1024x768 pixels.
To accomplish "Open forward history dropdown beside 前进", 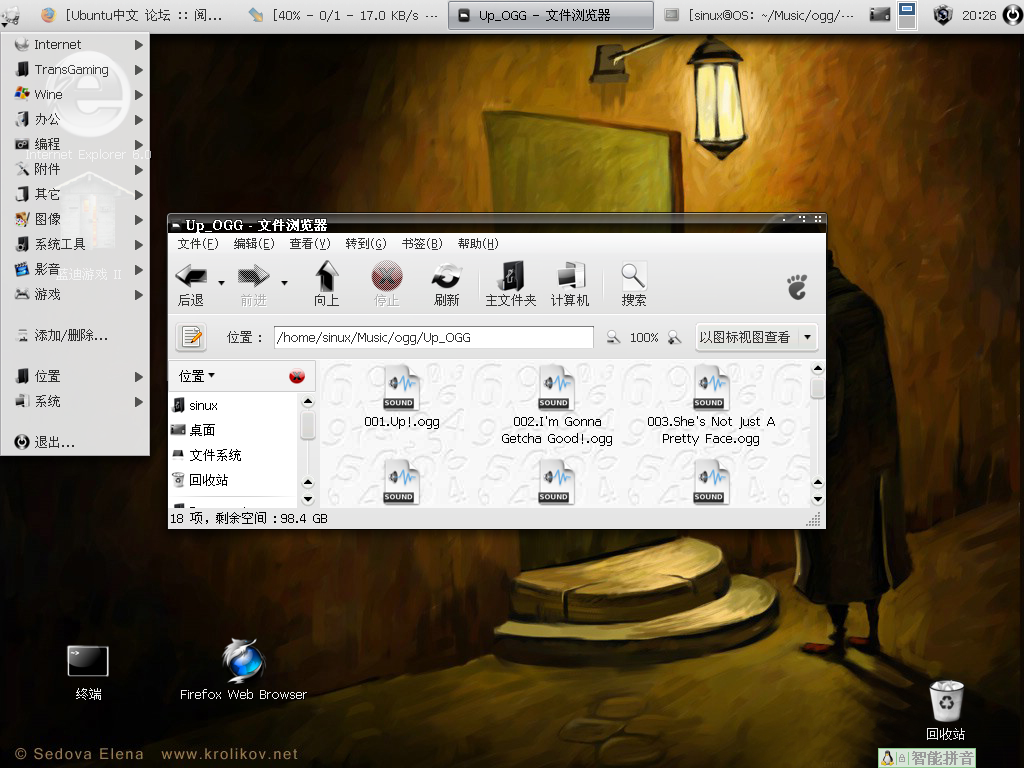I will tap(284, 283).
